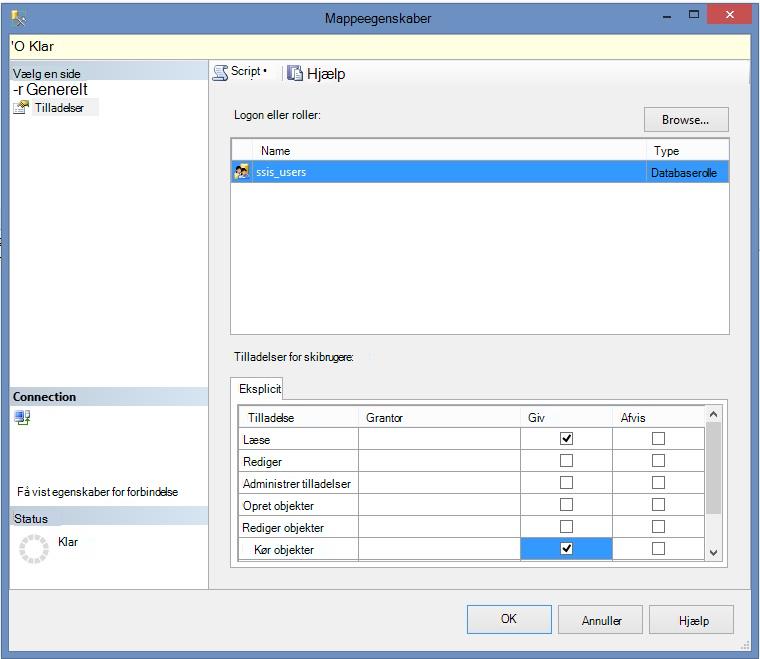This screenshot has width=760, height=659.
Task: Uncheck Giv for Læse permission
Action: click(x=566, y=439)
